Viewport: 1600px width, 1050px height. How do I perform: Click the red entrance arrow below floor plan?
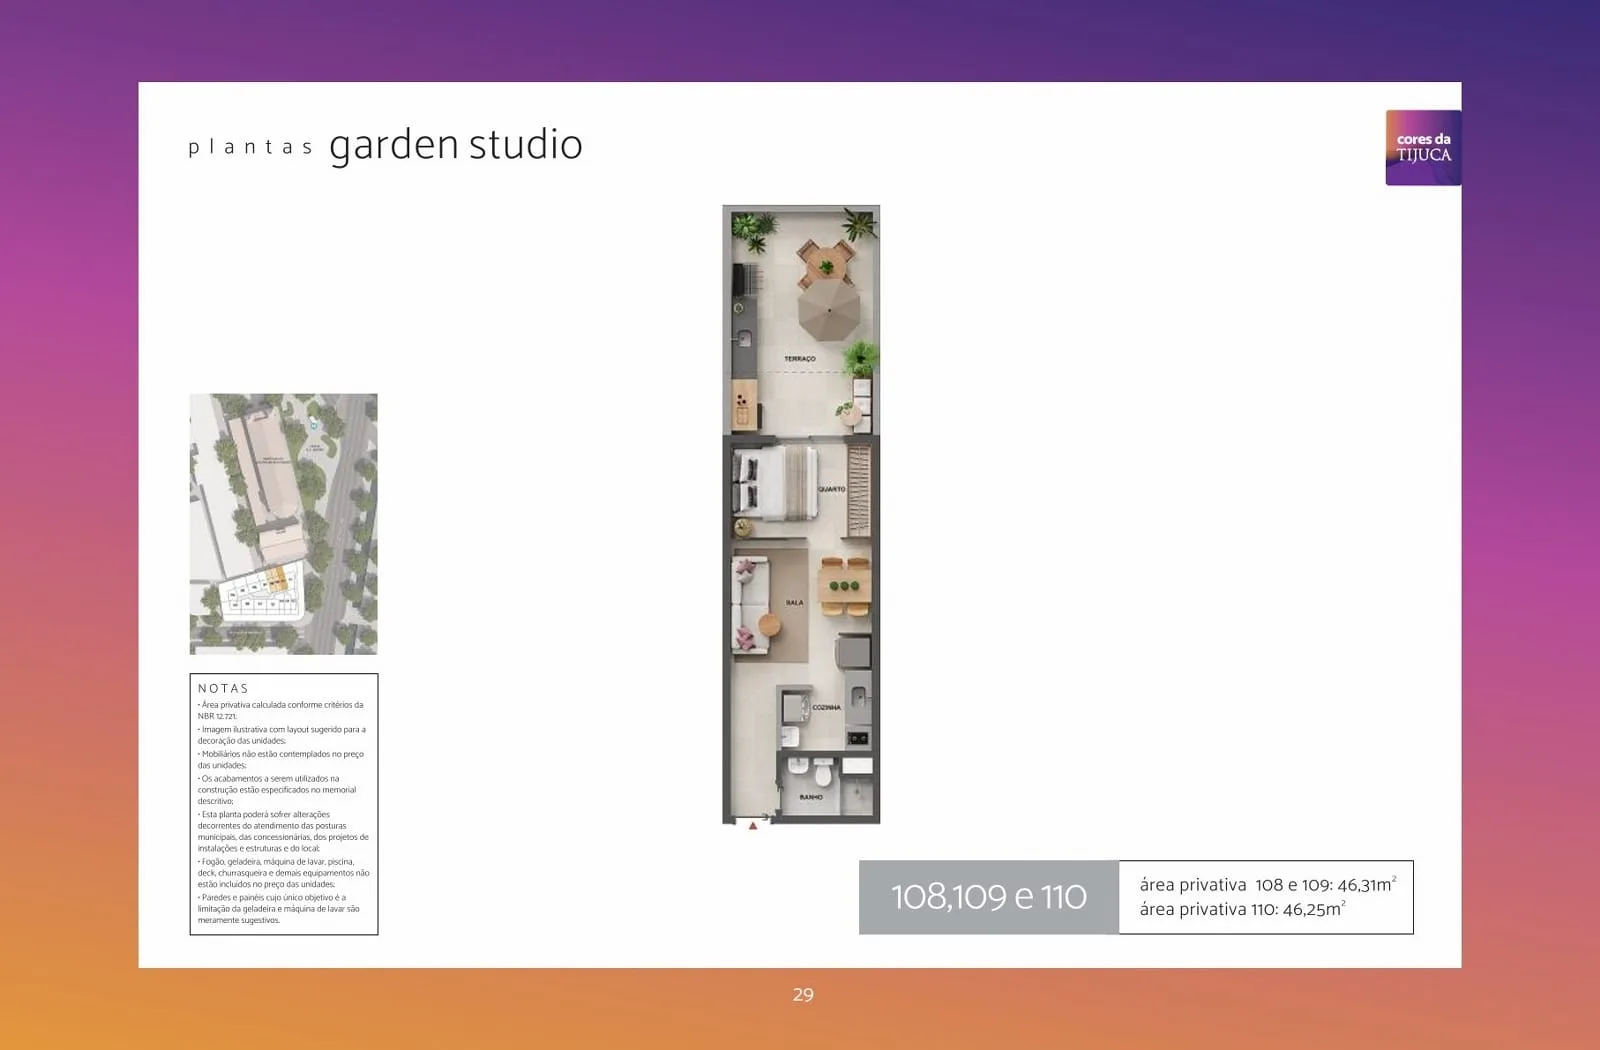[x=753, y=826]
